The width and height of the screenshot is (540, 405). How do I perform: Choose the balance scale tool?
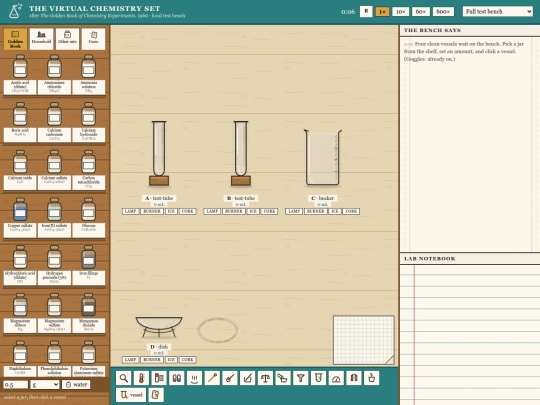(x=265, y=378)
